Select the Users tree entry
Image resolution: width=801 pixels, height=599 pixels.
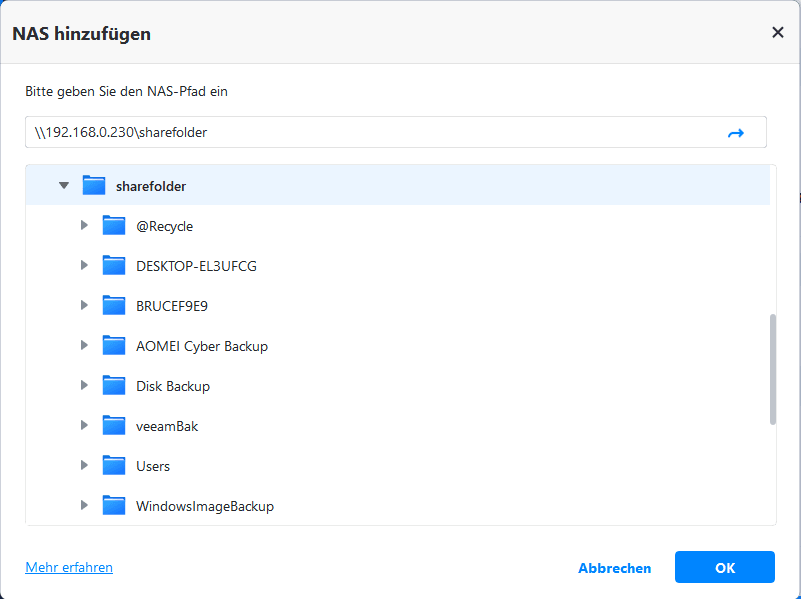click(x=153, y=466)
